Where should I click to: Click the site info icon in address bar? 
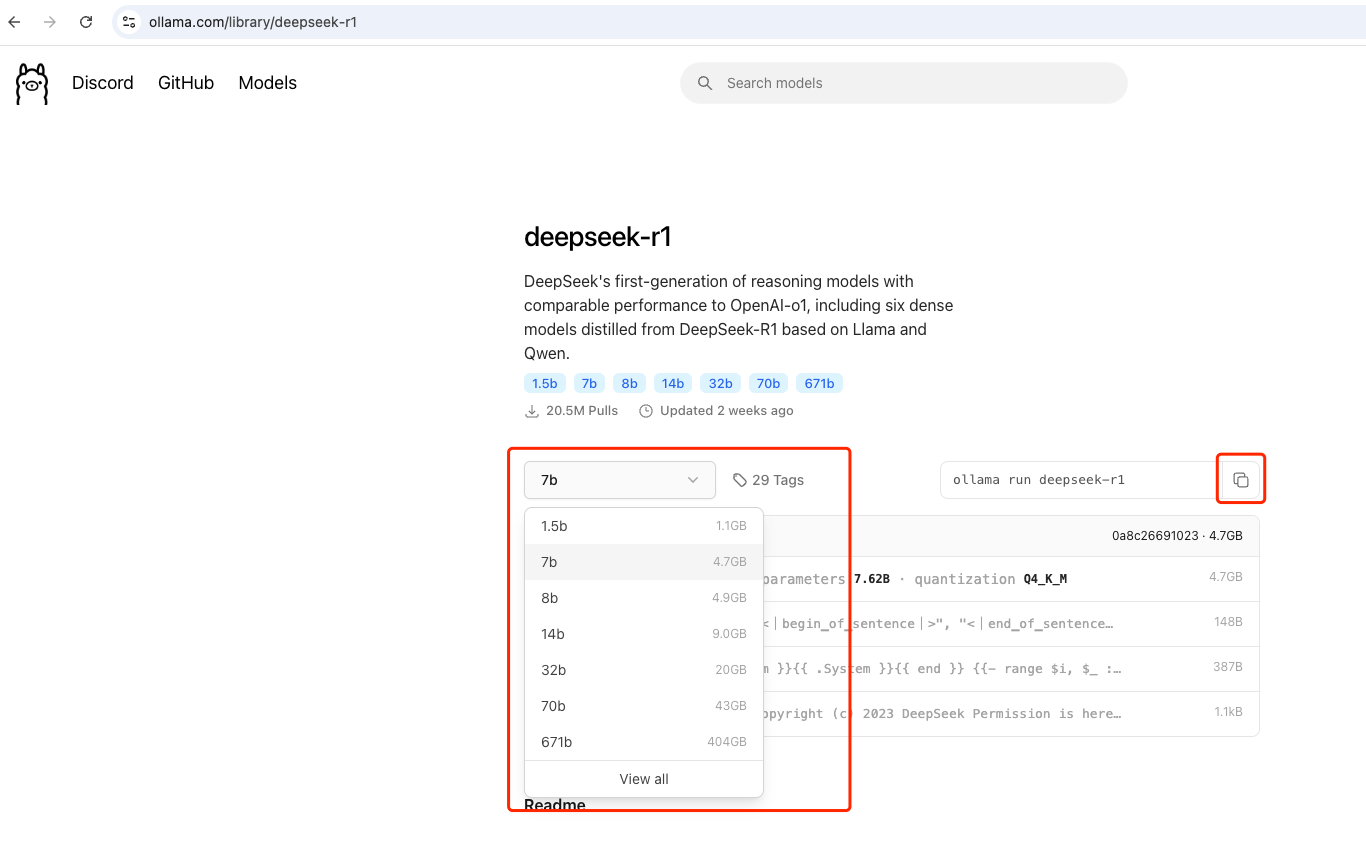point(129,22)
